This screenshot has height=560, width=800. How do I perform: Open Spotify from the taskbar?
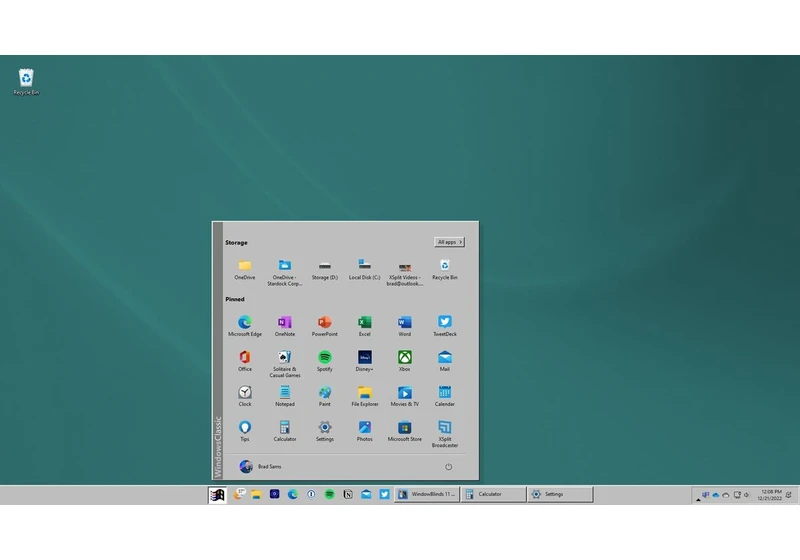coord(330,494)
